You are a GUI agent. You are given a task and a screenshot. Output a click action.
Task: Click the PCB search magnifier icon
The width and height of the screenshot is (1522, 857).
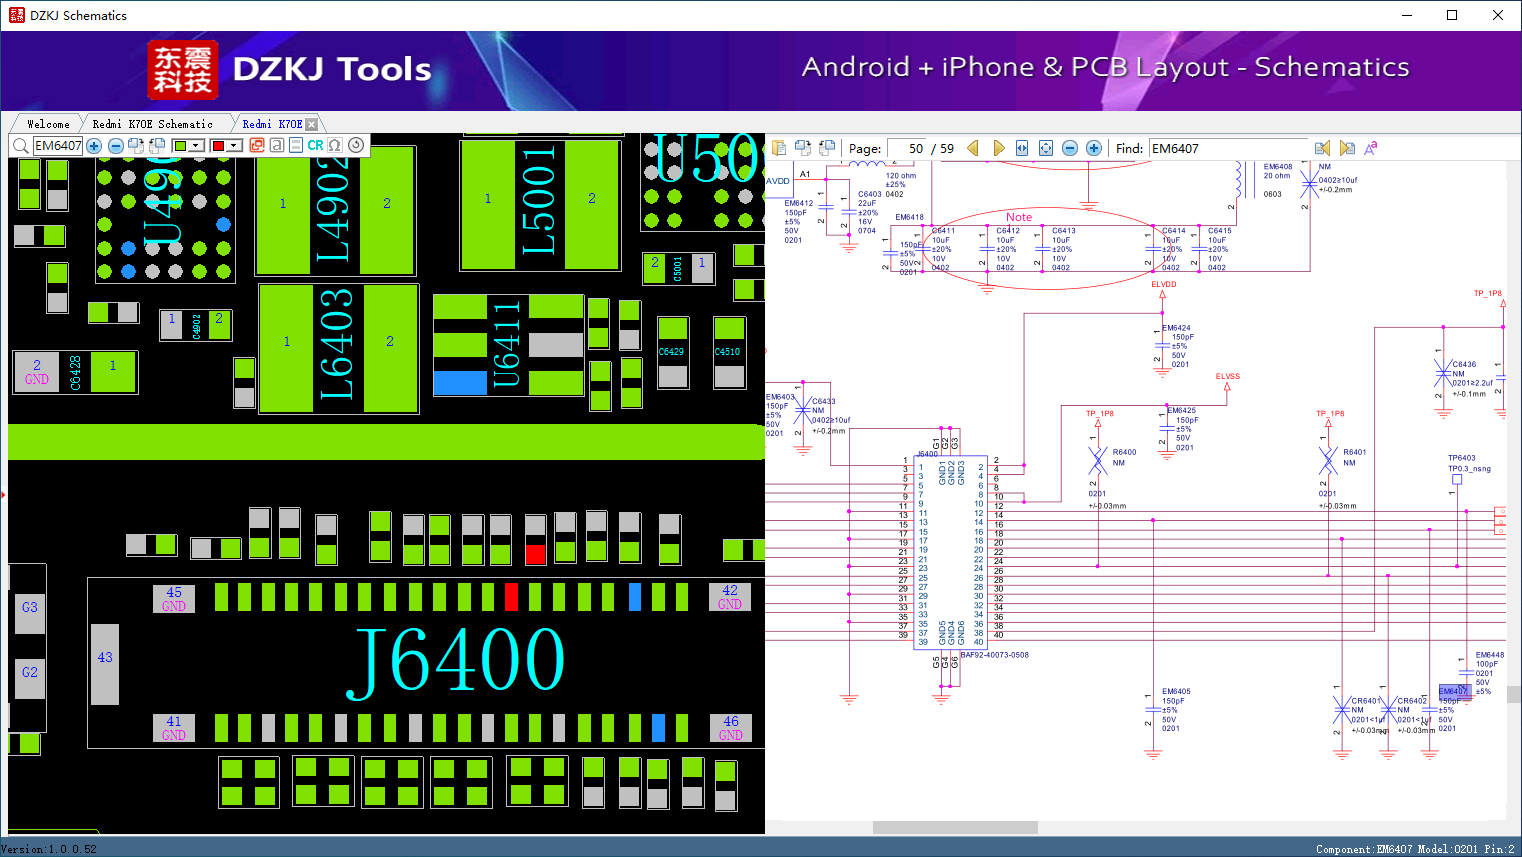tap(20, 146)
